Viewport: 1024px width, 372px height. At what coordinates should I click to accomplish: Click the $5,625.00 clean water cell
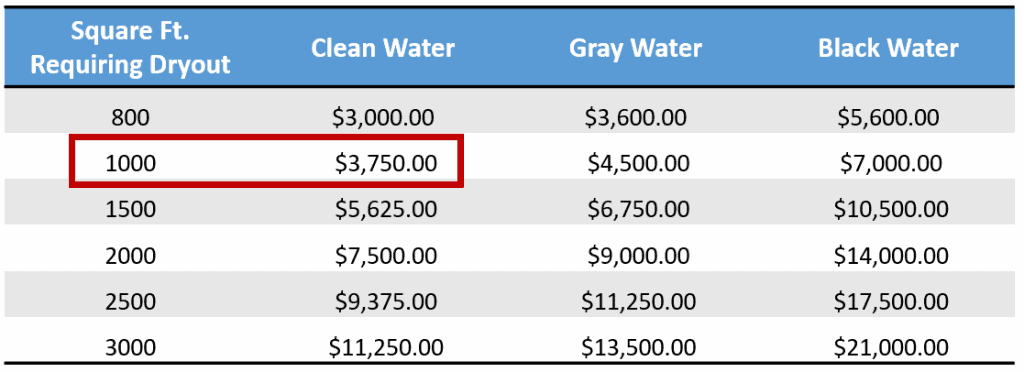385,209
